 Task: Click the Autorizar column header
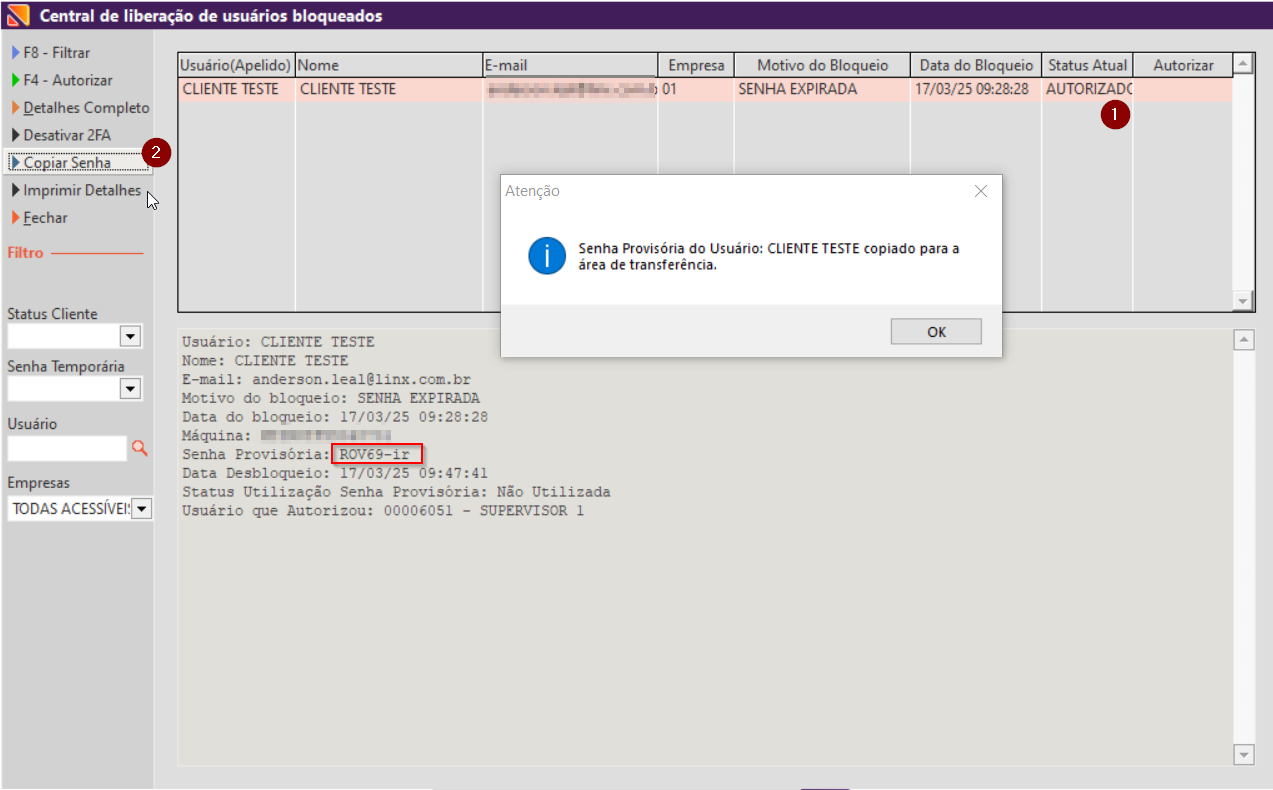point(1183,65)
